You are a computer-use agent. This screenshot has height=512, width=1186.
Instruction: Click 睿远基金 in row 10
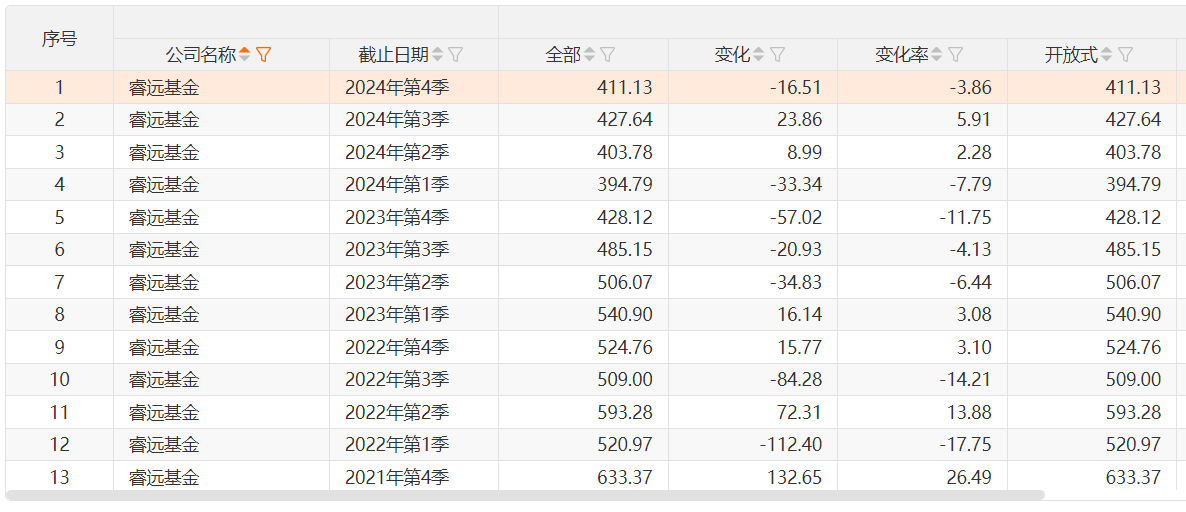[x=164, y=380]
